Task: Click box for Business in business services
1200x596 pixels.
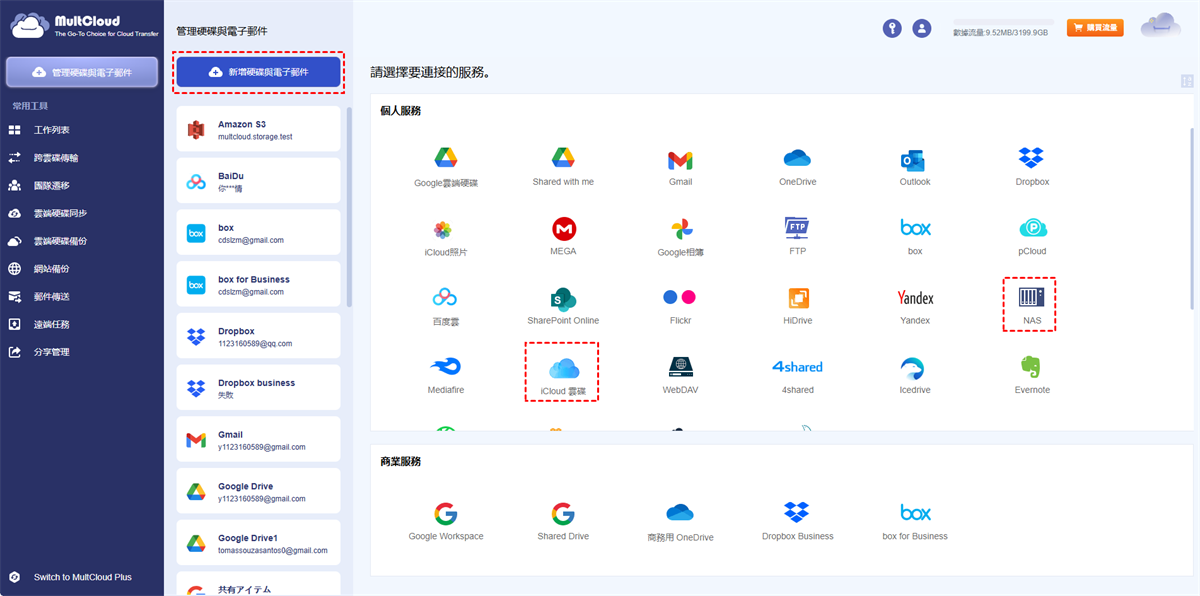Action: (914, 513)
